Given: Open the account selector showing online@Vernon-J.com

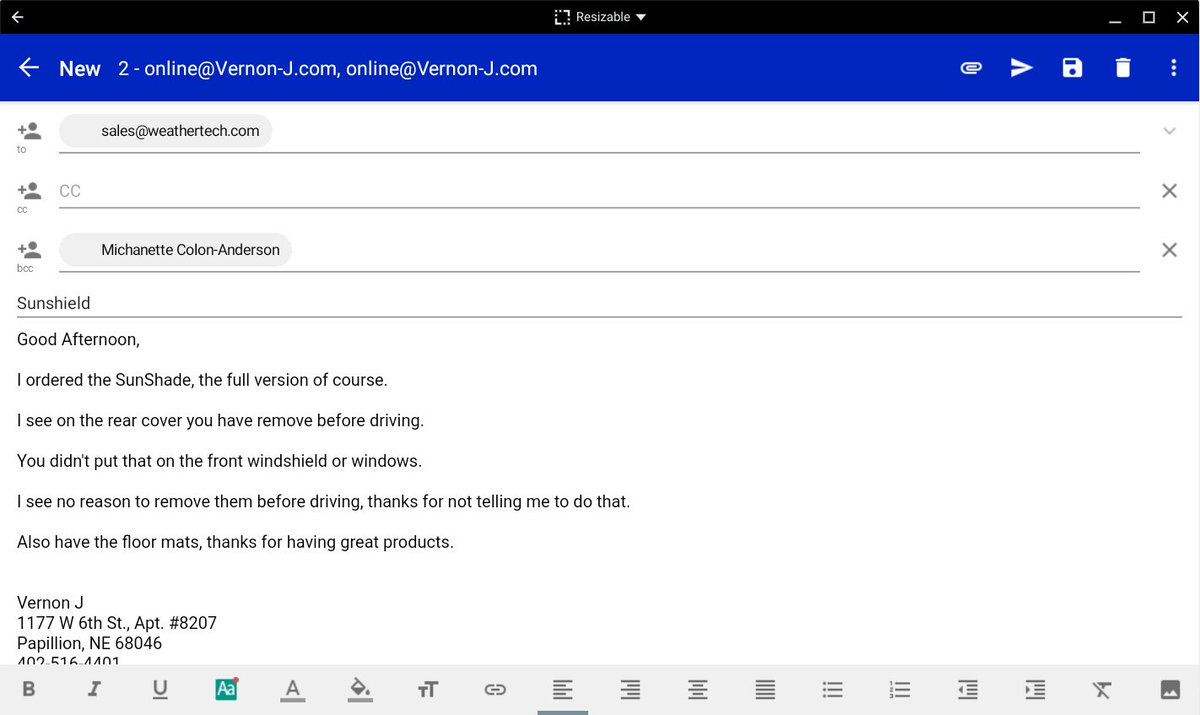Looking at the screenshot, I should click(x=328, y=69).
